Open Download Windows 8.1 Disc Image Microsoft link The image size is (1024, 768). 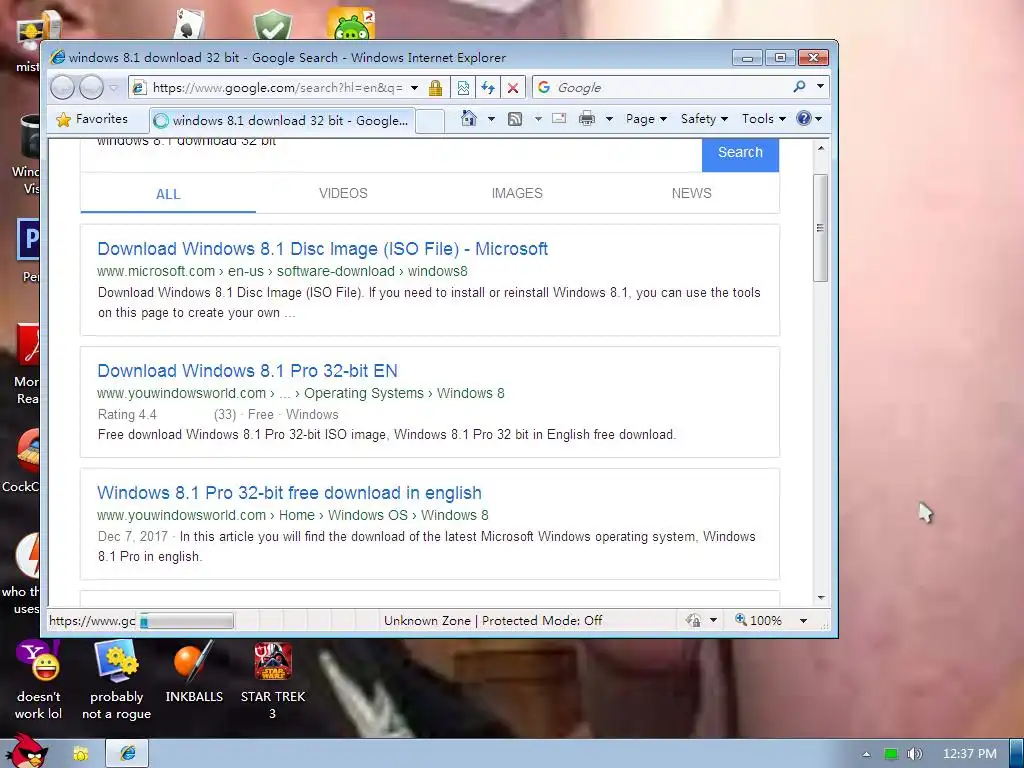(x=323, y=249)
